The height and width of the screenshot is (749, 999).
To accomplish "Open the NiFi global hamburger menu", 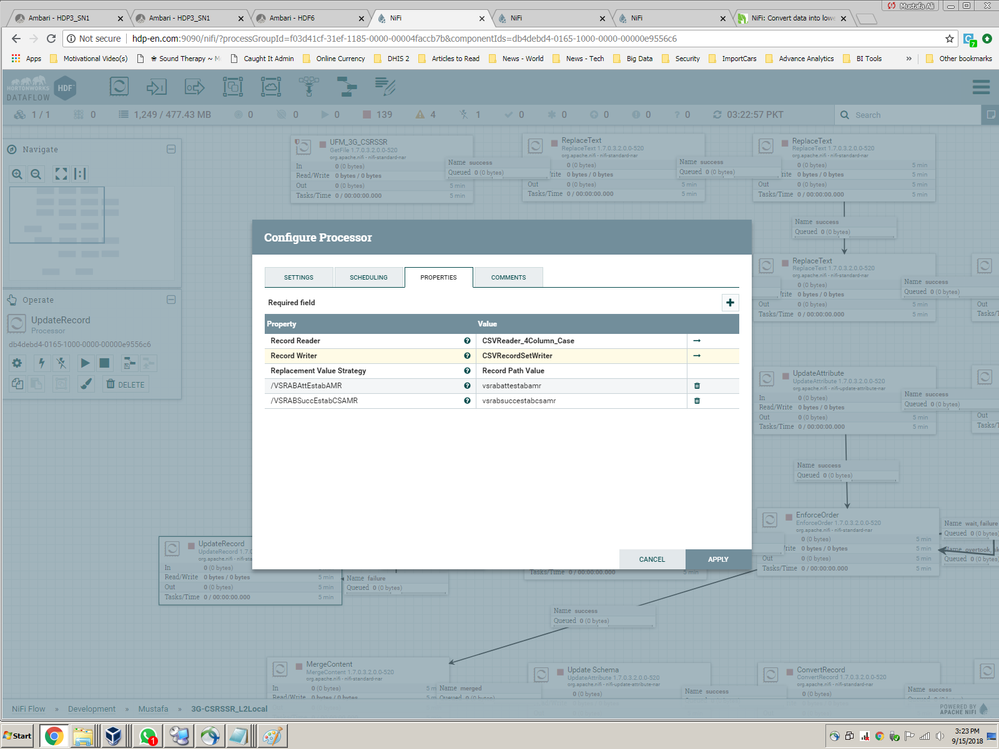I will 981,87.
